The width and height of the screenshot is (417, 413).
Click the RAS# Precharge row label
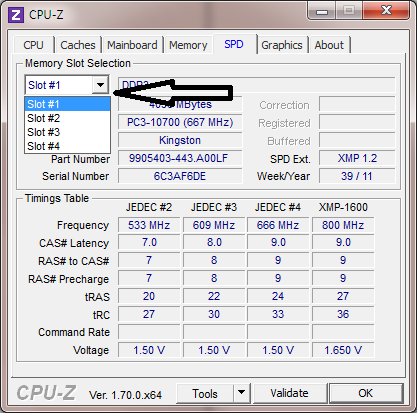point(68,279)
